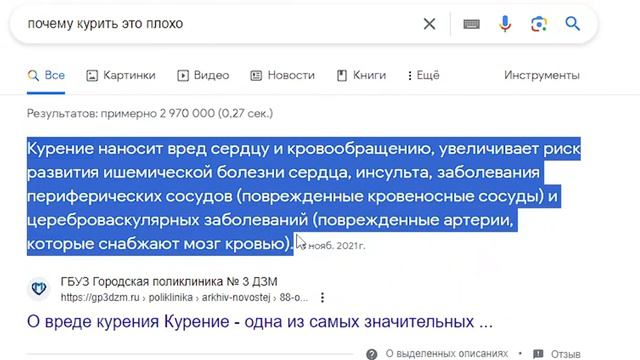This screenshot has height=360, width=640.
Task: Click the highlighted featured snippet text
Action: pos(303,196)
